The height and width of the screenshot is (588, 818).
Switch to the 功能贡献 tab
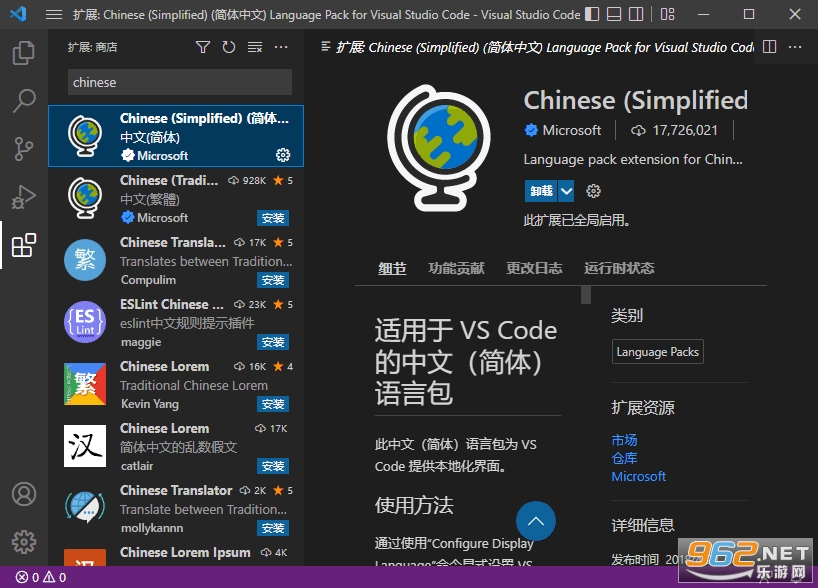point(456,268)
